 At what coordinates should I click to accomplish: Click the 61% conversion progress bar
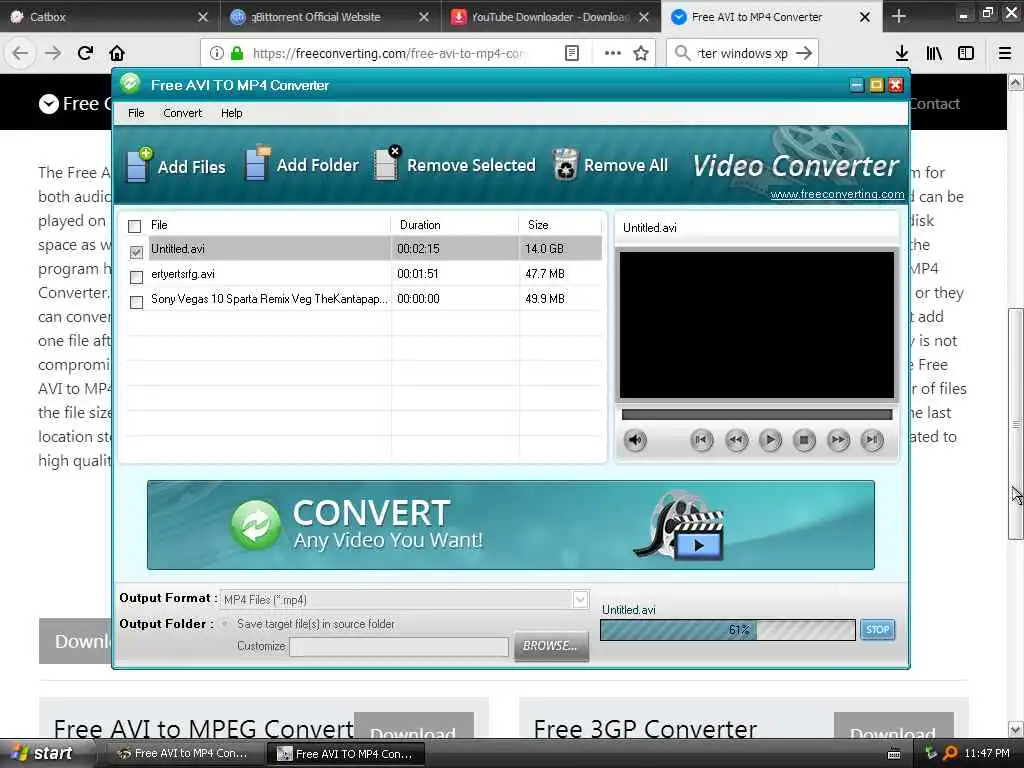coord(728,630)
